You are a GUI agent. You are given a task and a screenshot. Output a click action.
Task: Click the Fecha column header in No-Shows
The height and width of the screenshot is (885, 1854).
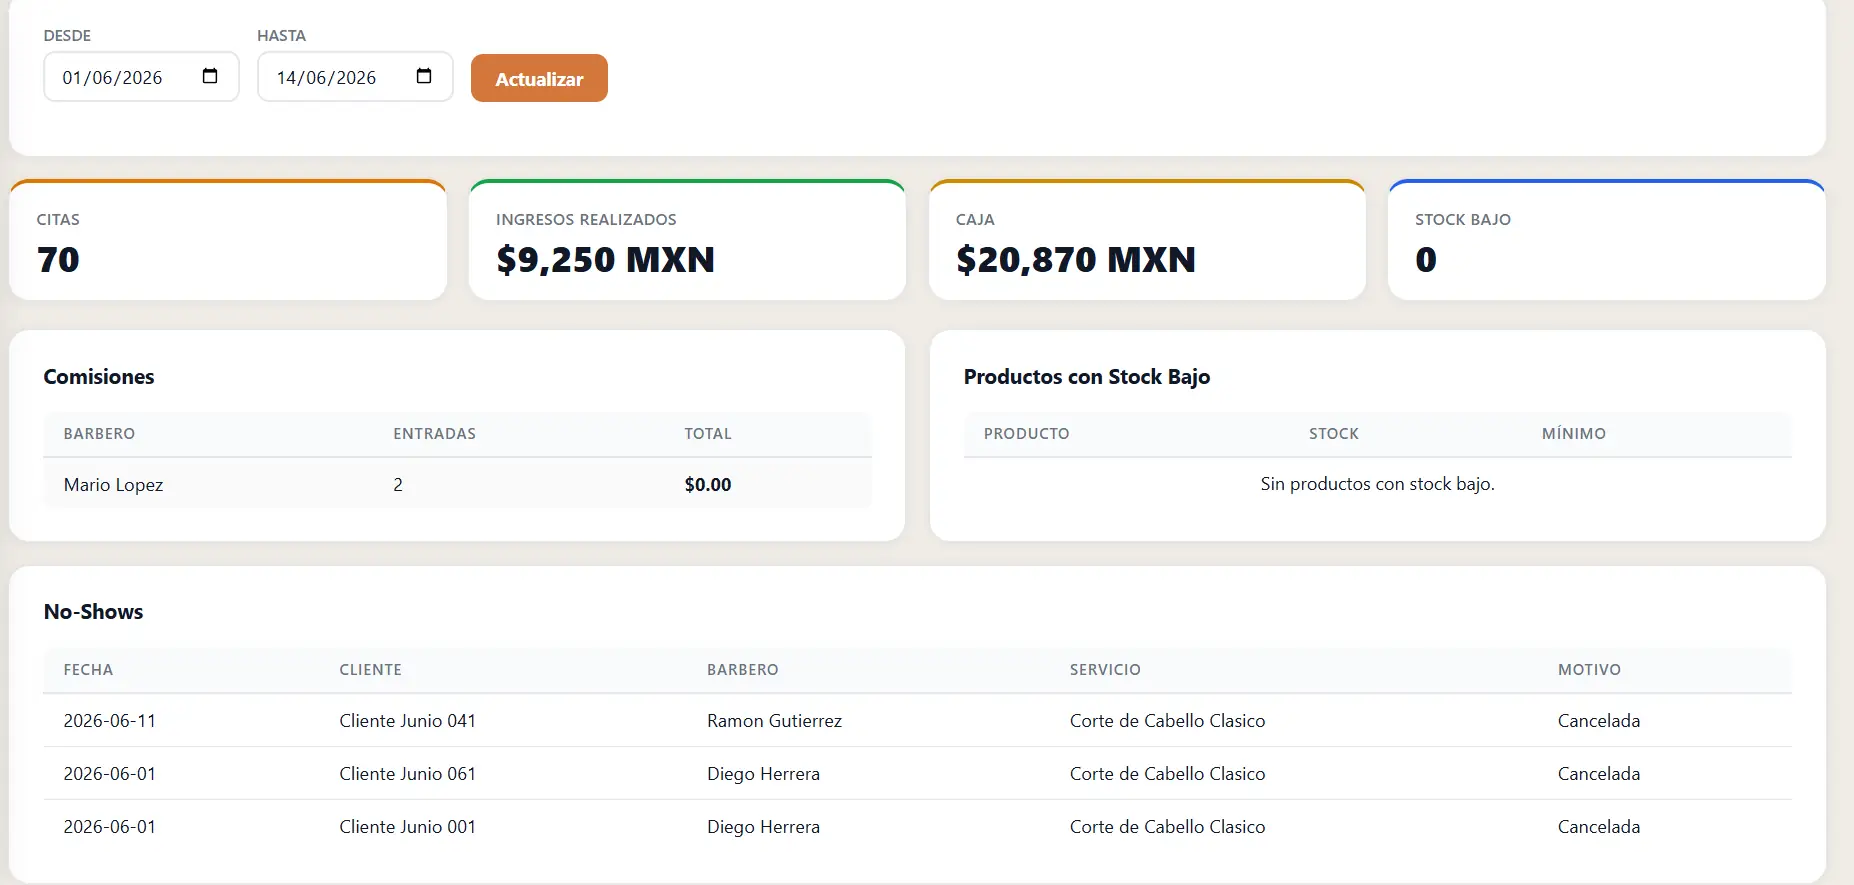[88, 670]
